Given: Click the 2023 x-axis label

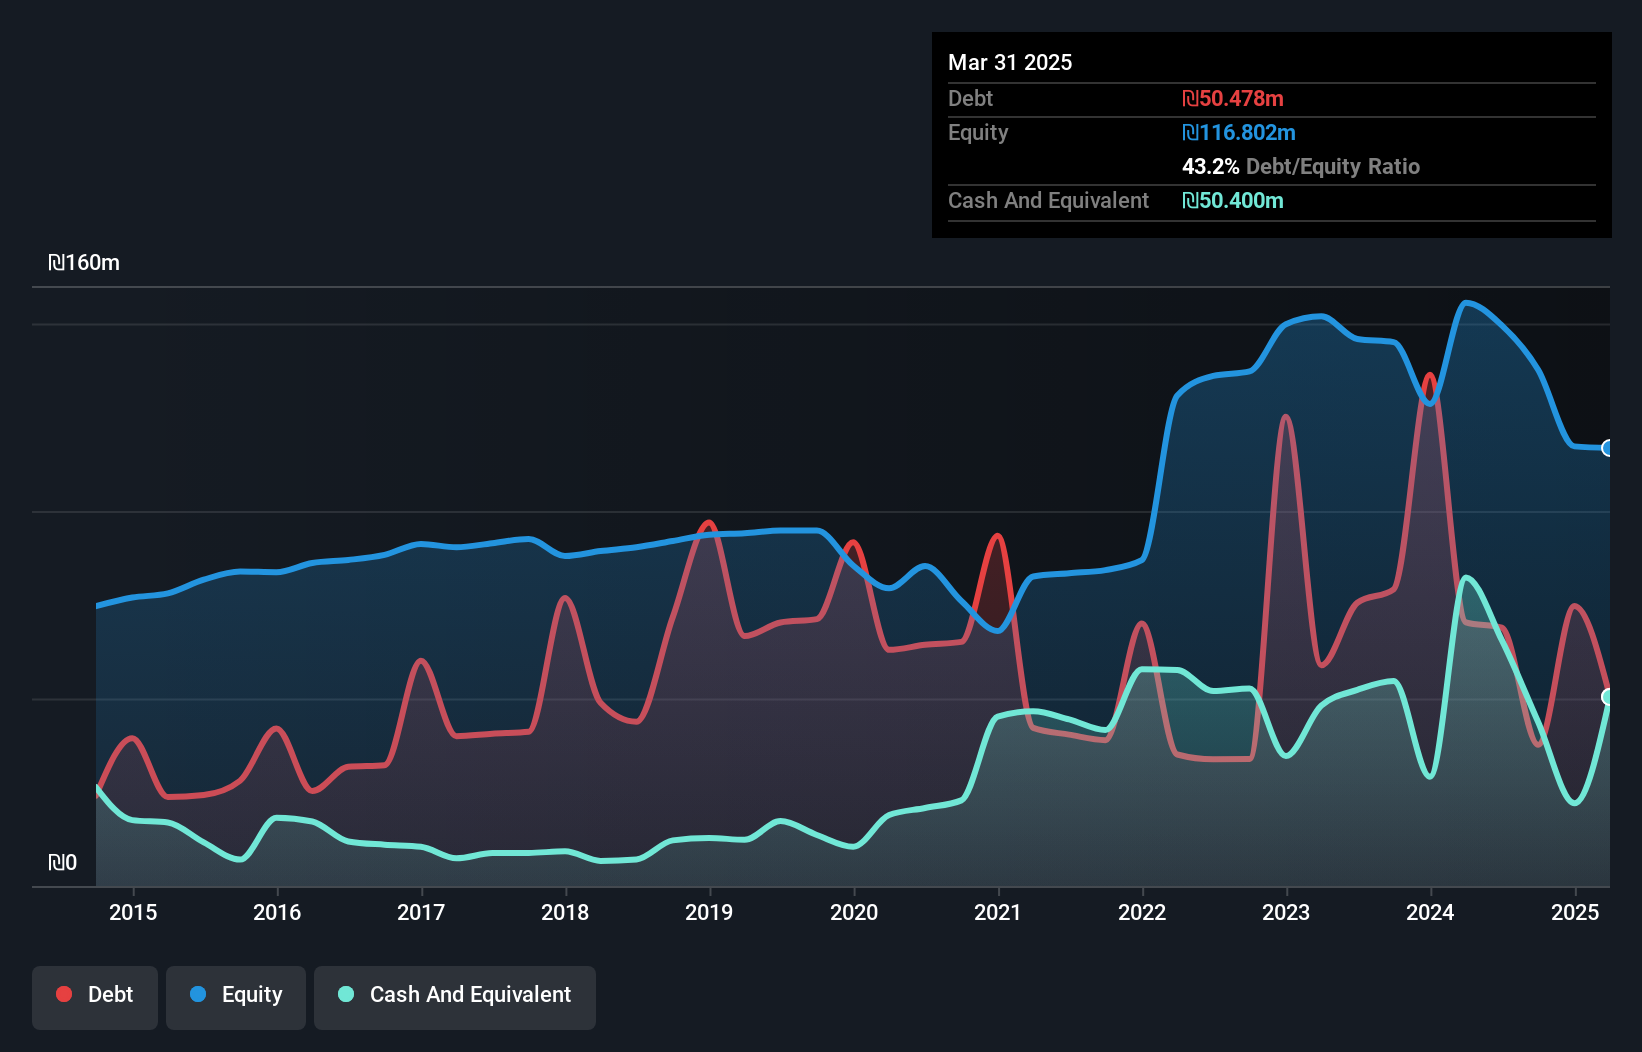Looking at the screenshot, I should [1286, 912].
